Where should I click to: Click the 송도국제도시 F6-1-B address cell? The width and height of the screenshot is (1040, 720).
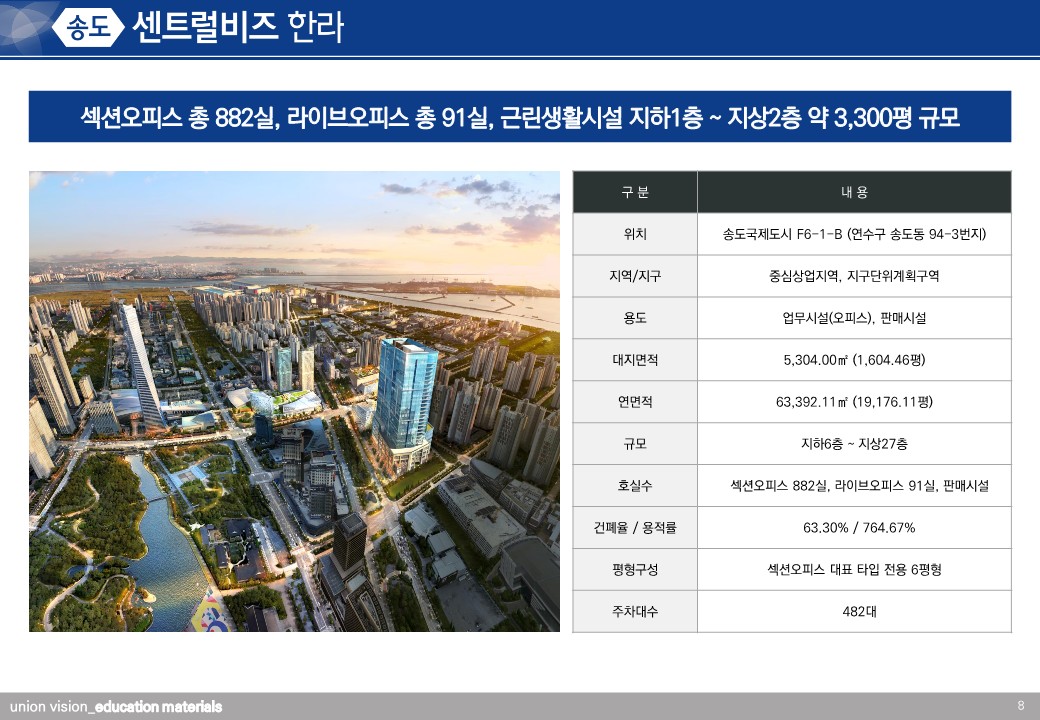[853, 234]
